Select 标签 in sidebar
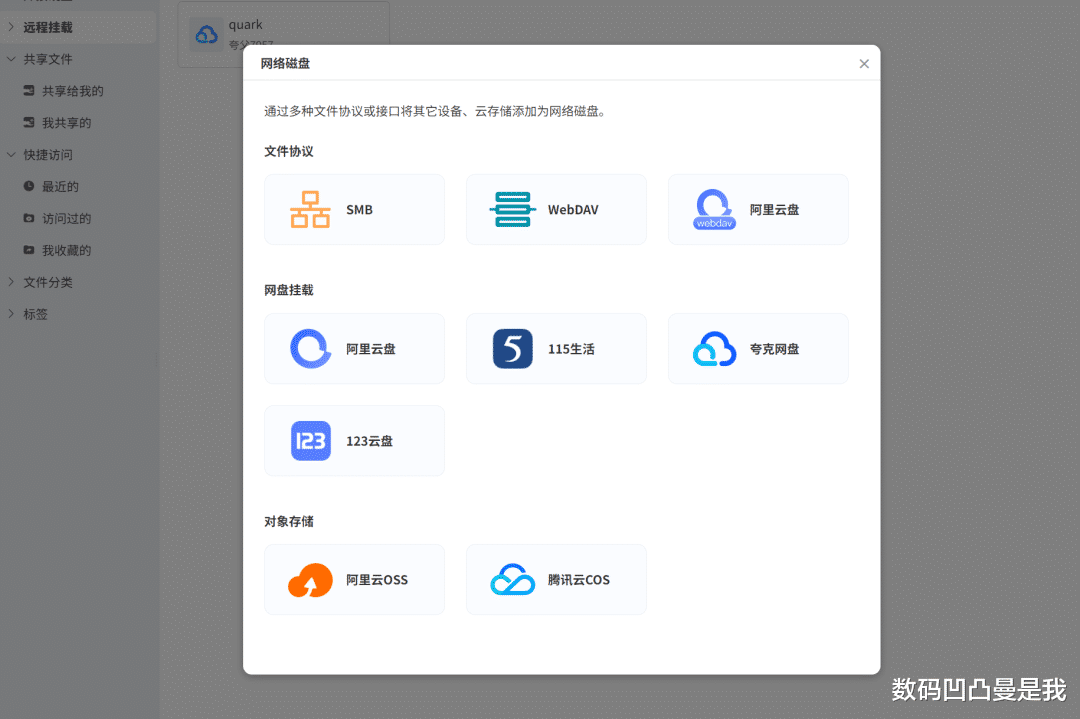Viewport: 1080px width, 719px height. 35,314
